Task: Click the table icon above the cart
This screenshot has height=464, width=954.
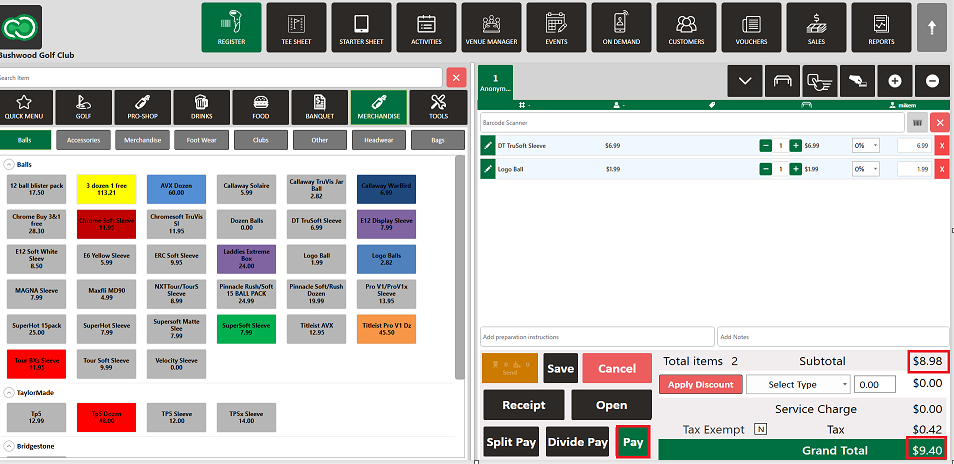Action: (782, 81)
